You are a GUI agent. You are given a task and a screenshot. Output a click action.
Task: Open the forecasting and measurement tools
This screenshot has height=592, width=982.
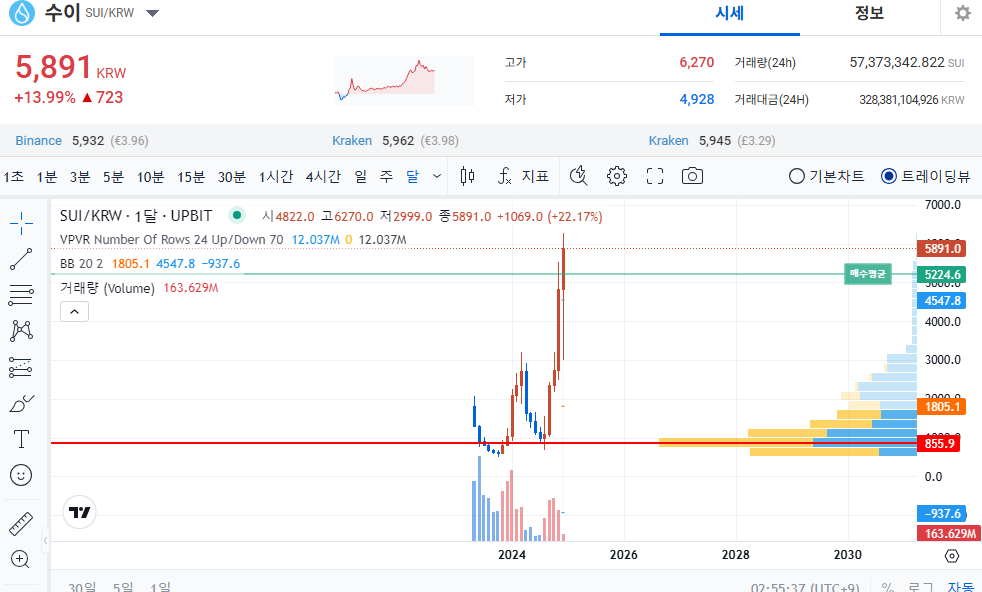coord(21,367)
